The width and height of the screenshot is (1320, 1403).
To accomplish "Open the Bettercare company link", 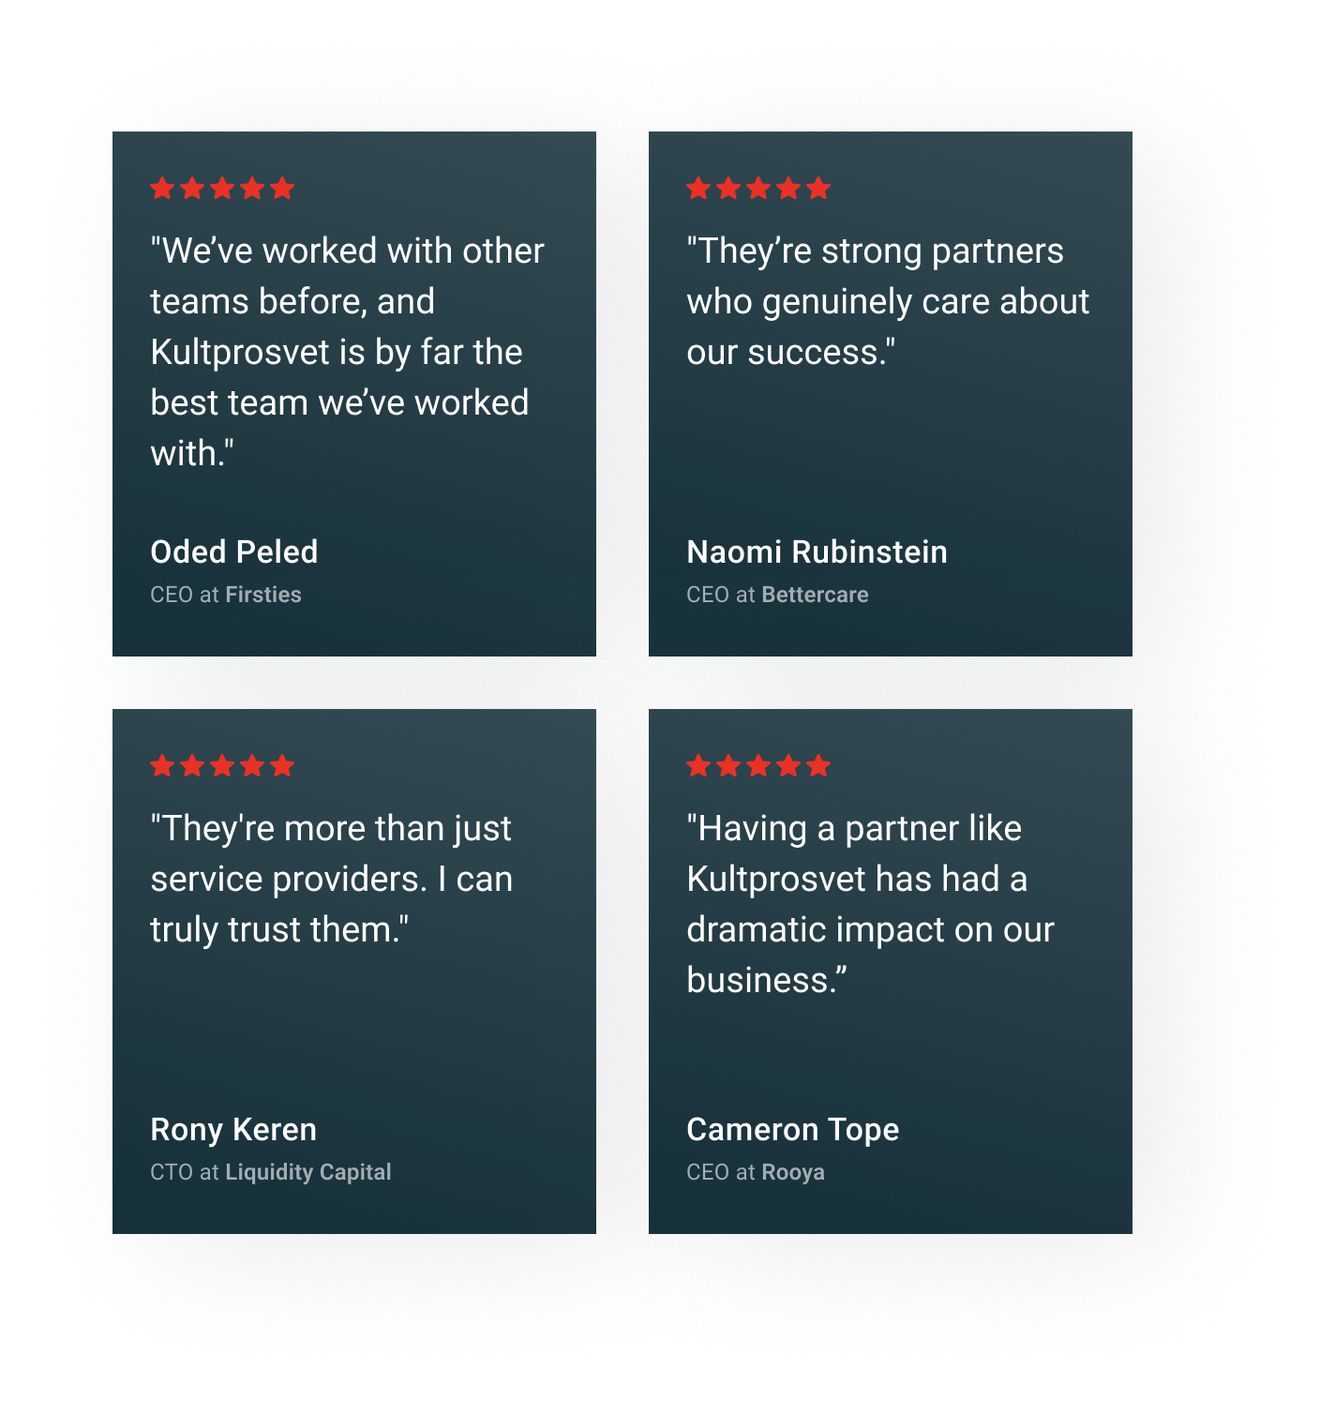I will 814,595.
